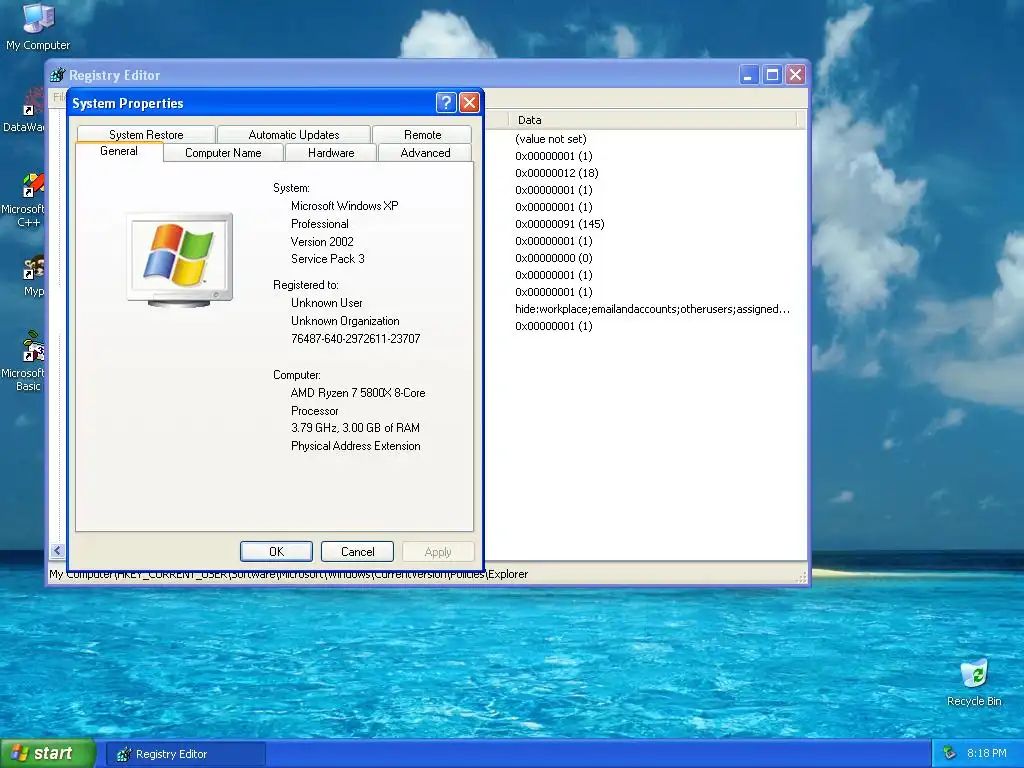Click the product ID 76487-640-2972611-23707
This screenshot has width=1024, height=768.
click(355, 338)
